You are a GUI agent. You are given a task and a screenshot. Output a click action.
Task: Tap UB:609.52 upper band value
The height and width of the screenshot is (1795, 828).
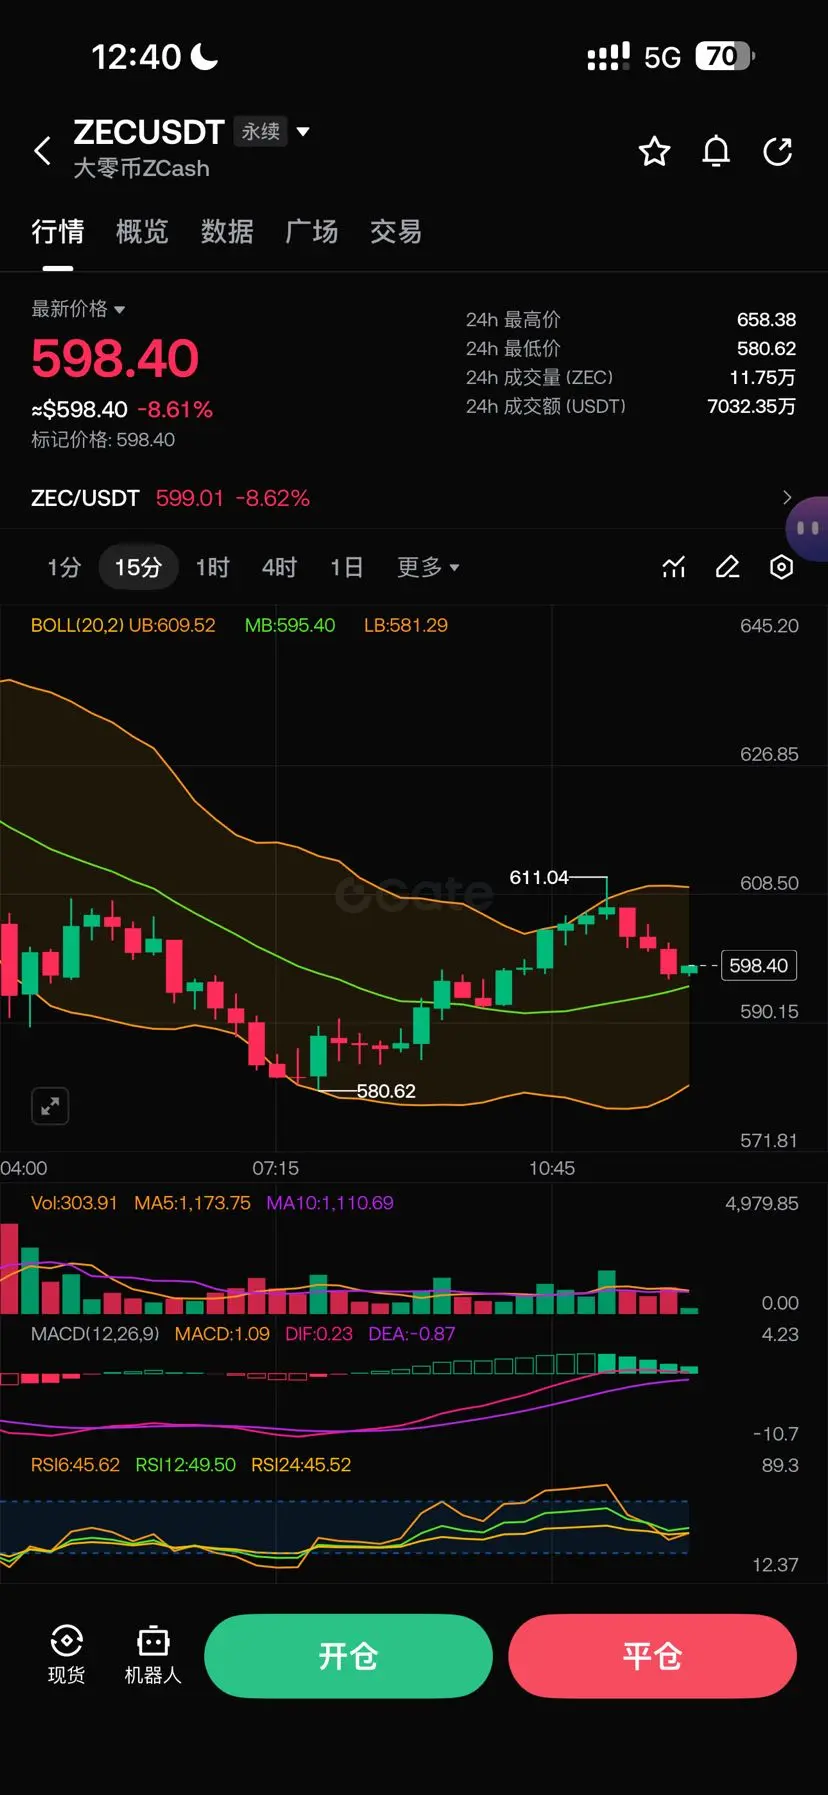point(172,625)
